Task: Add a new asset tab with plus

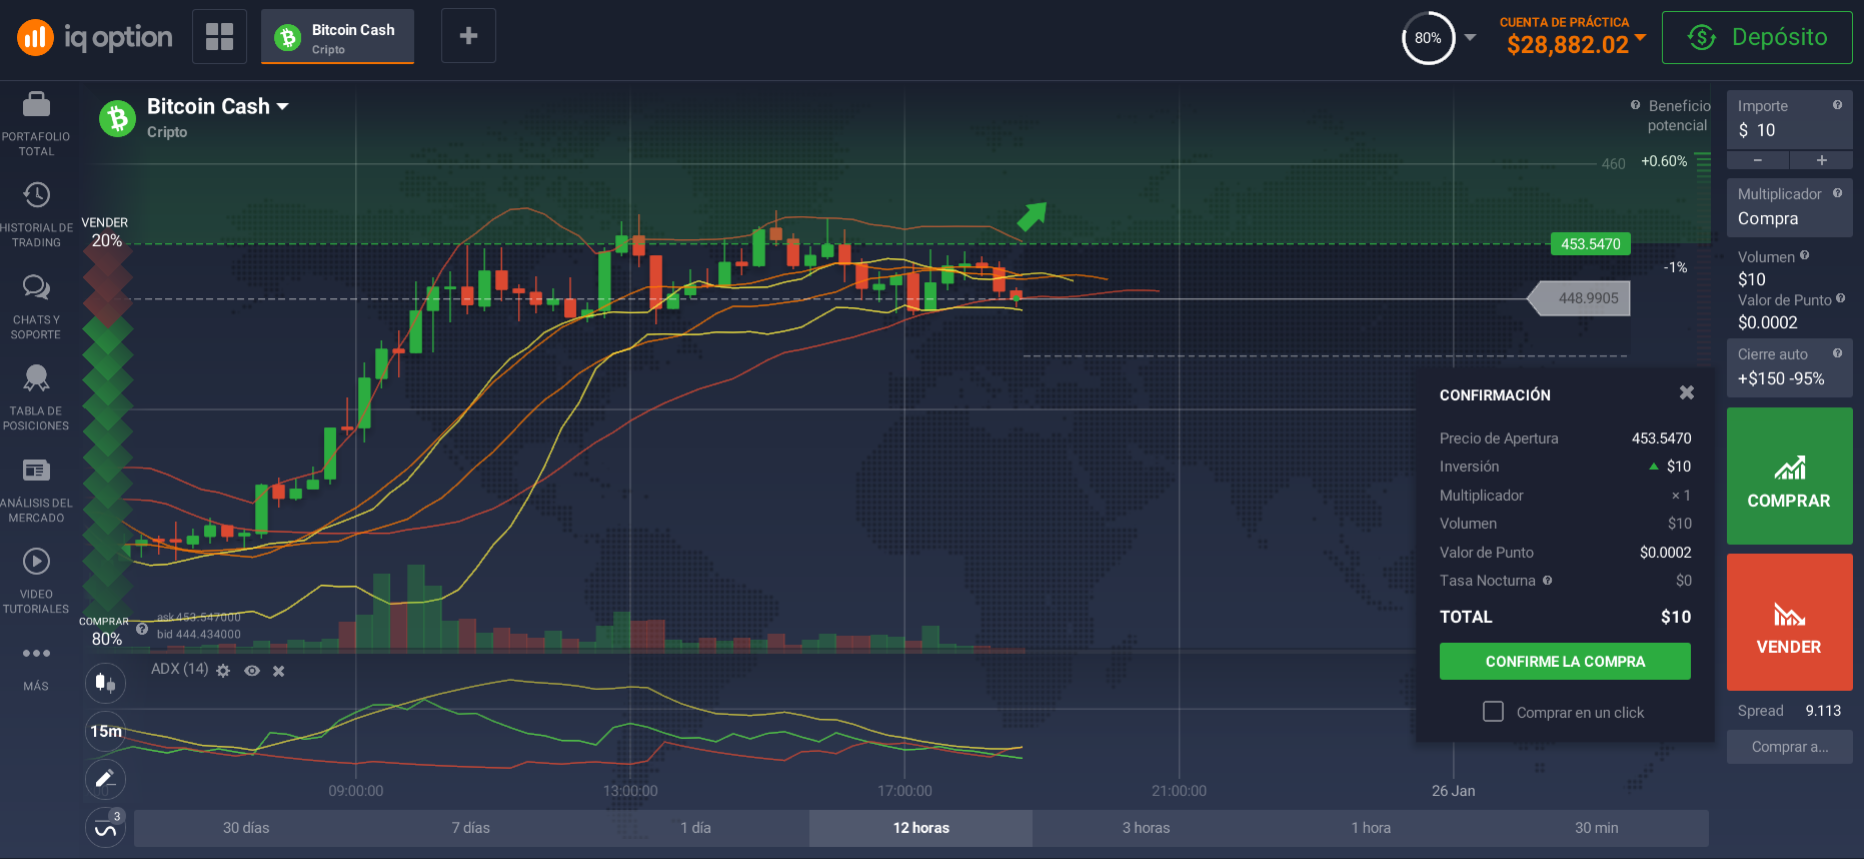Action: [x=468, y=36]
